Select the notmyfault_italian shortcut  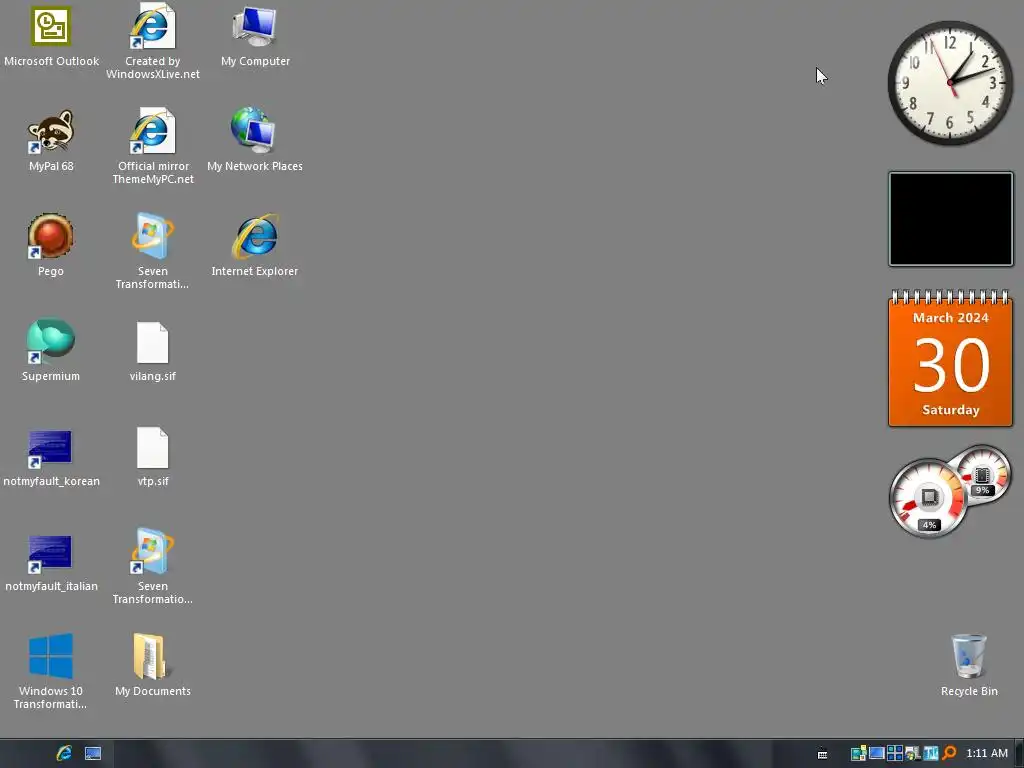(x=51, y=562)
